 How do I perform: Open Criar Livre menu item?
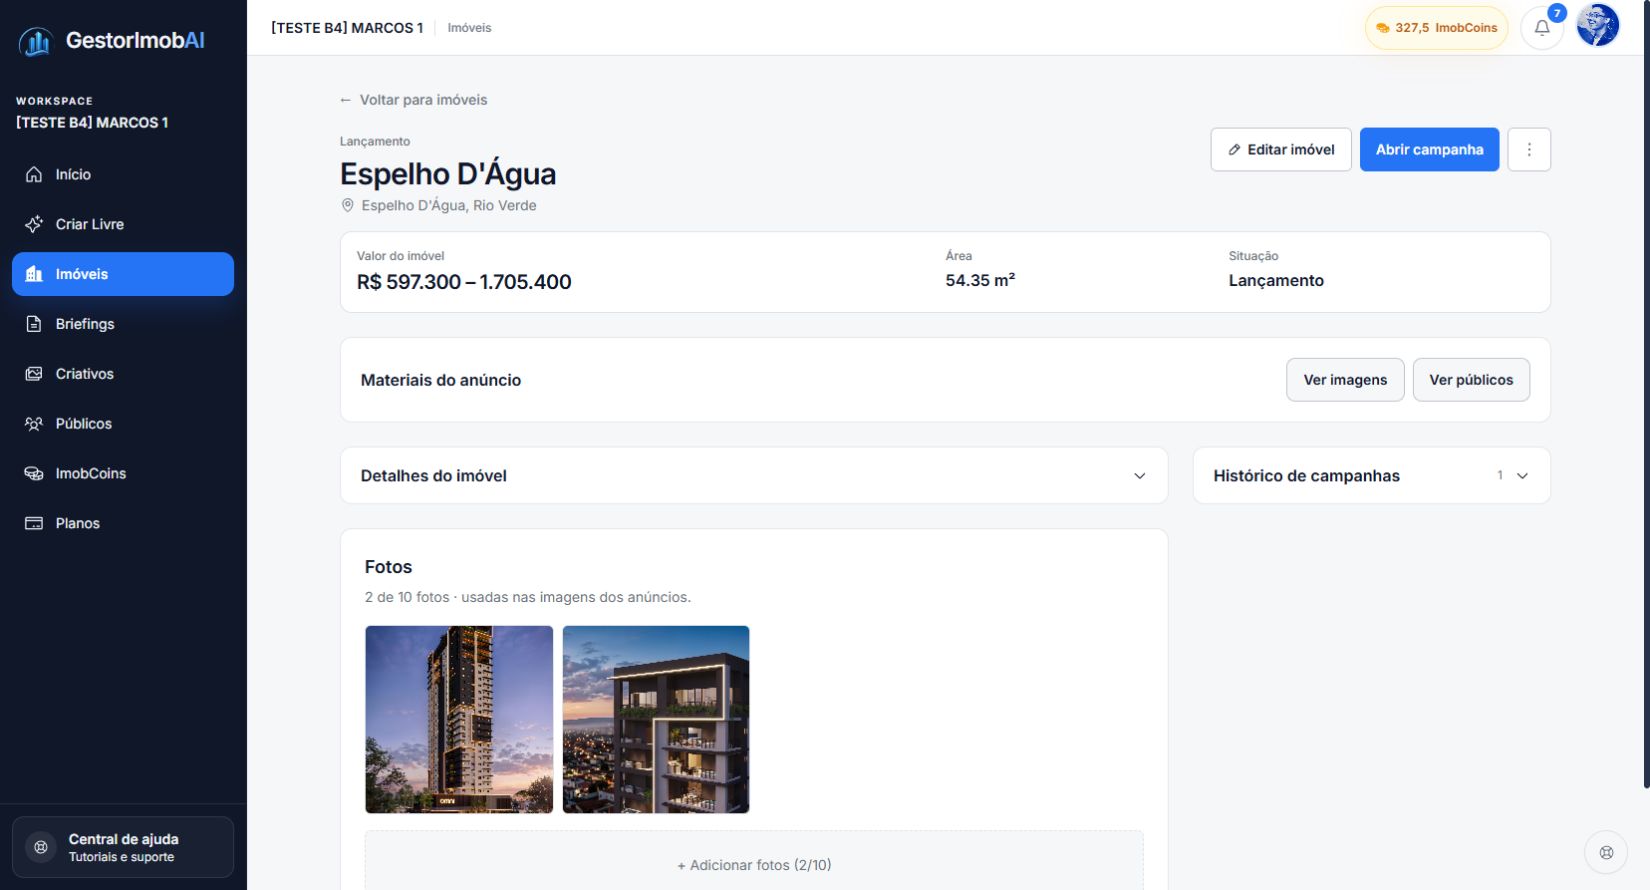click(123, 224)
